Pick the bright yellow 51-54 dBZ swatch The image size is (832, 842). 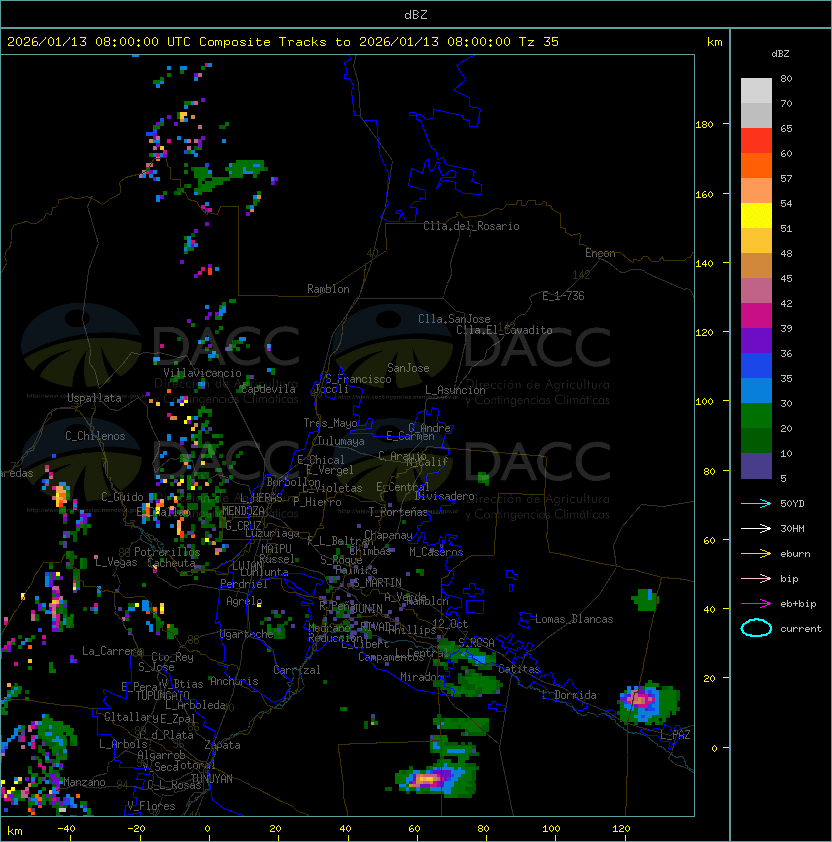pos(756,216)
